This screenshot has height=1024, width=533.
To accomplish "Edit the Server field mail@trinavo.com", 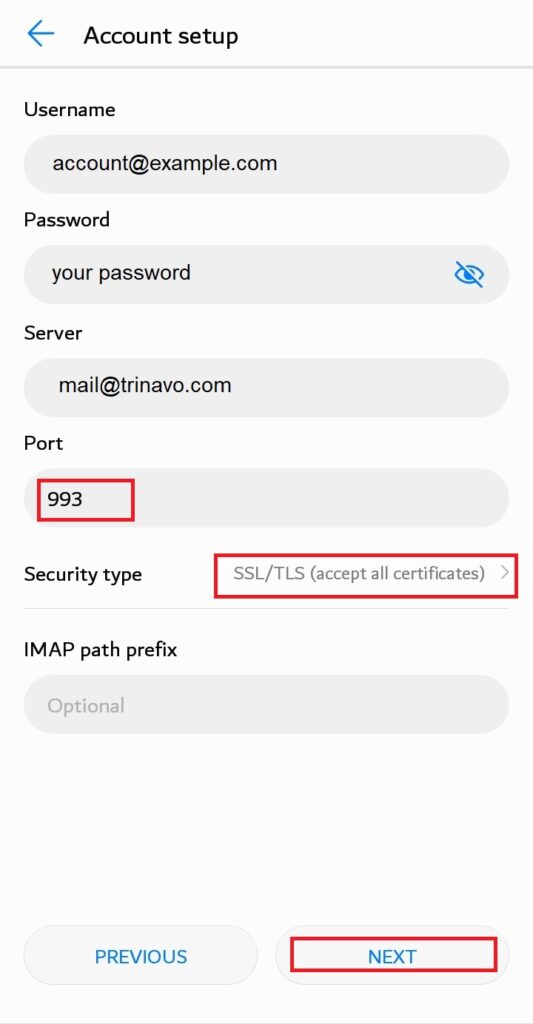I will click(266, 387).
